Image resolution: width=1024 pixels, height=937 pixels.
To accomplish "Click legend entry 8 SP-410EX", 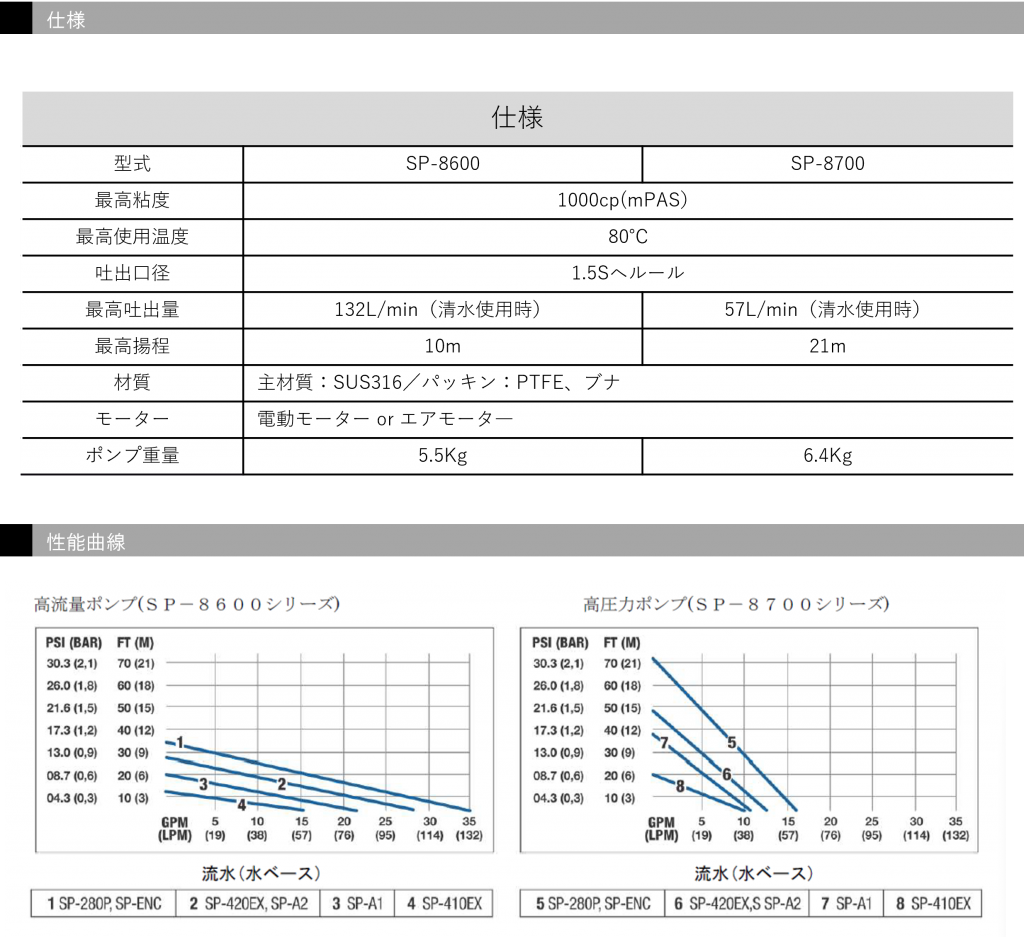I will pos(933,904).
